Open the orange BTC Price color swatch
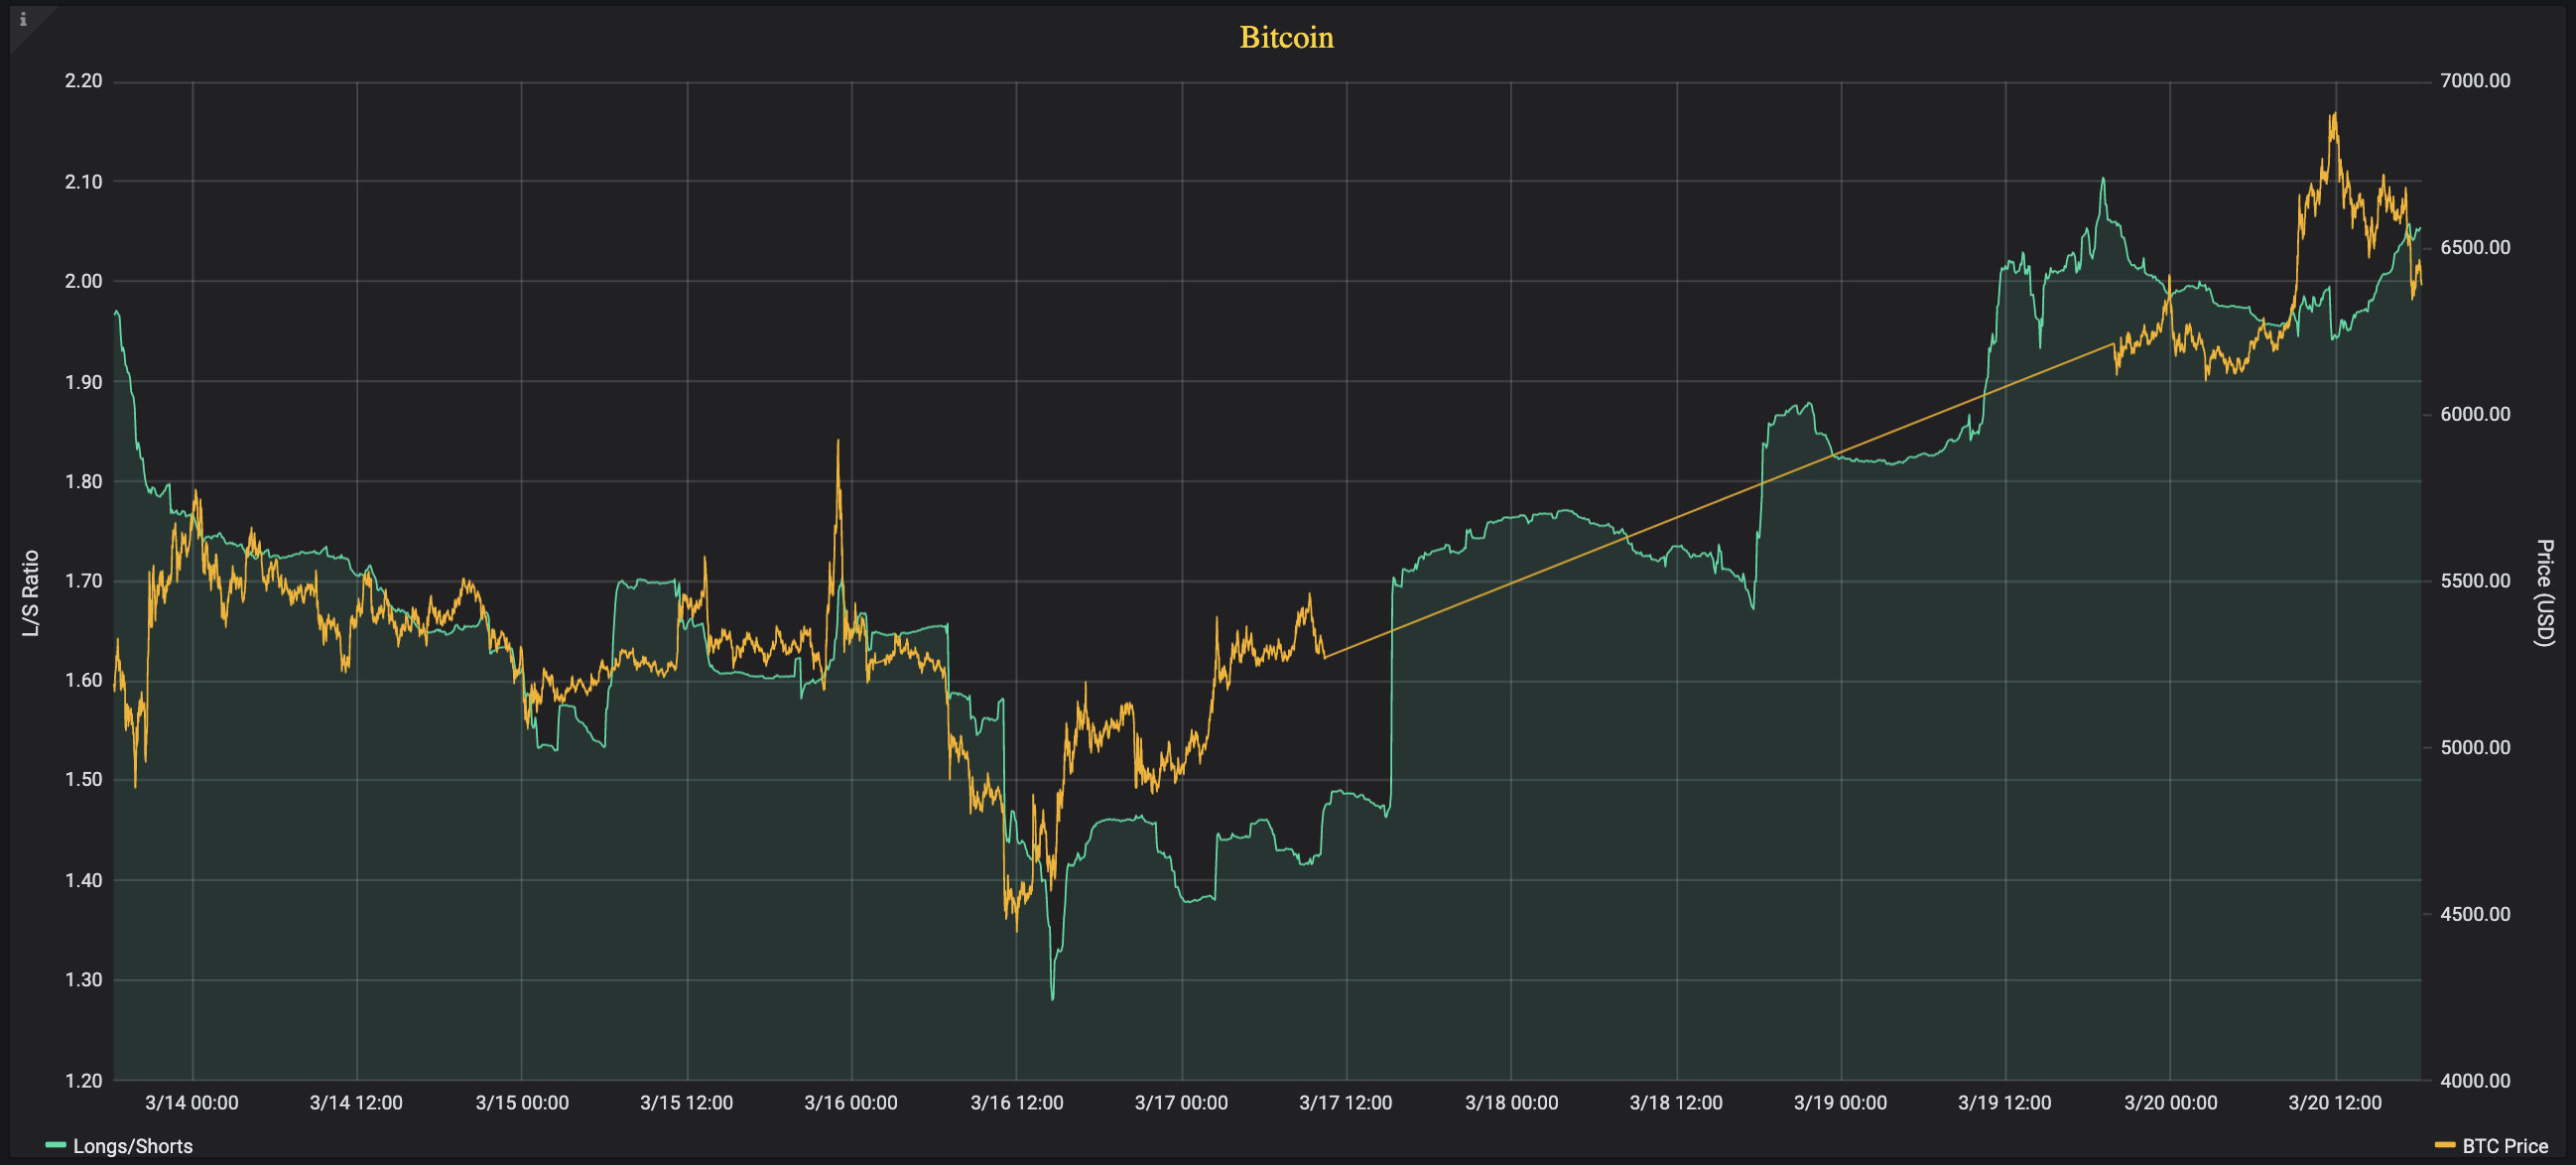The height and width of the screenshot is (1165, 2576). click(2445, 1145)
